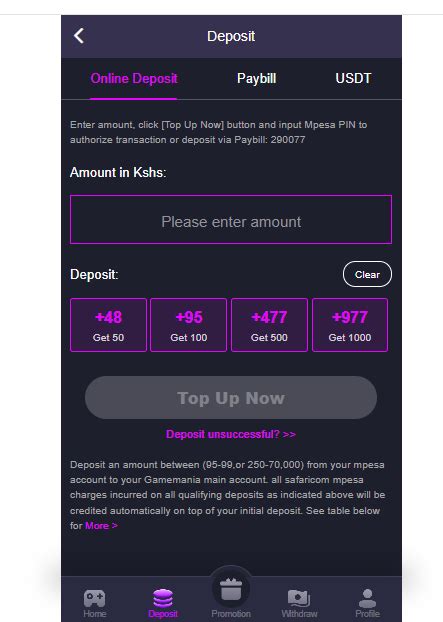Click the Top Up Now button
443x622 pixels.
pyautogui.click(x=231, y=398)
